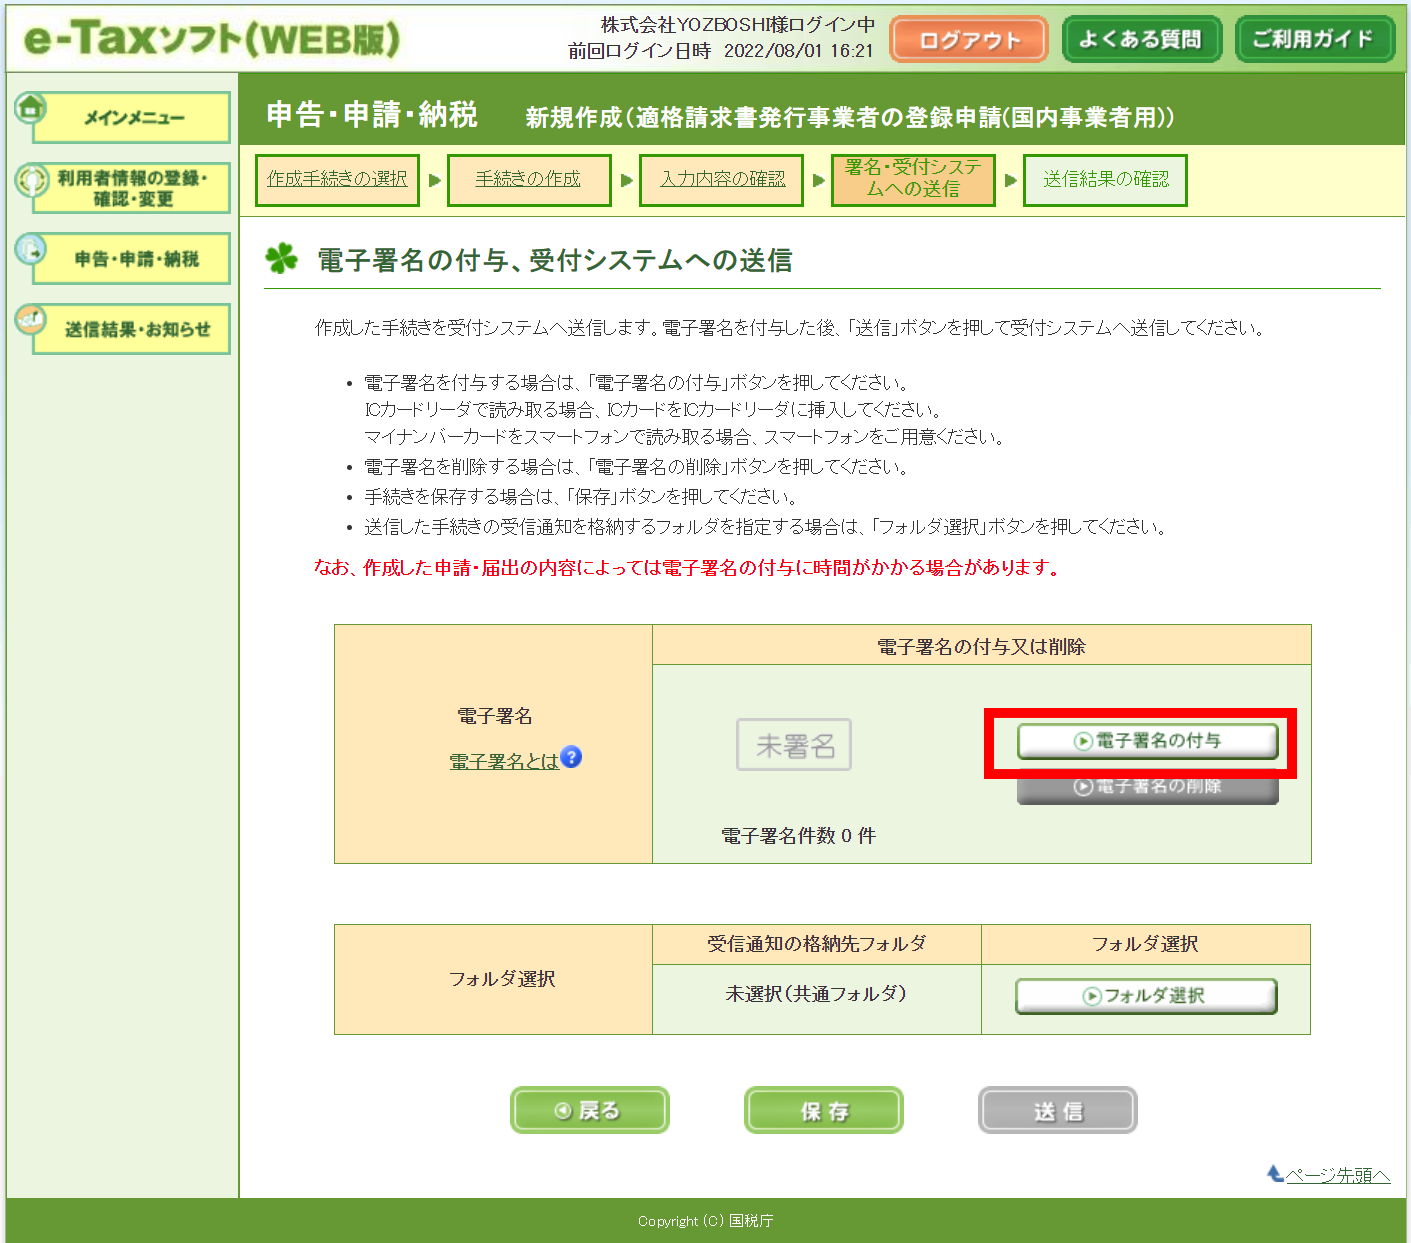Click the 保存 button

coord(823,1110)
